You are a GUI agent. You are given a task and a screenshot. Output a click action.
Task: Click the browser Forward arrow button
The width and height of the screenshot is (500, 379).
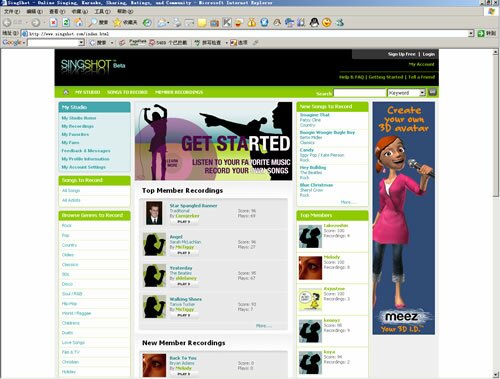point(36,23)
